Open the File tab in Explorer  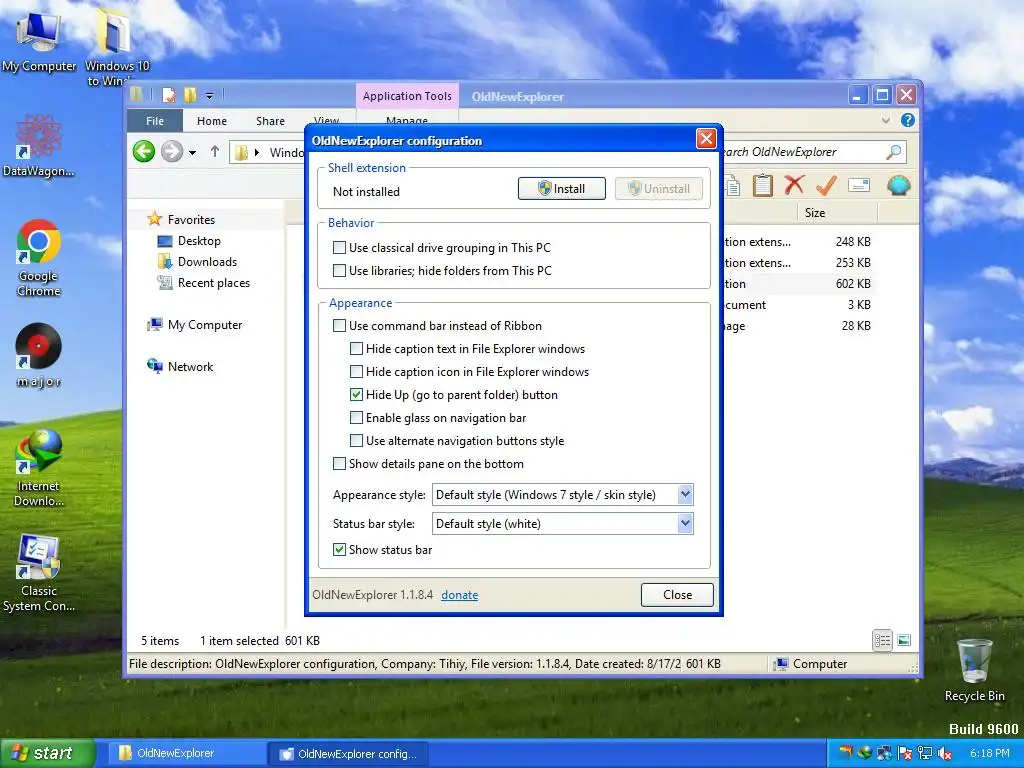click(x=155, y=121)
